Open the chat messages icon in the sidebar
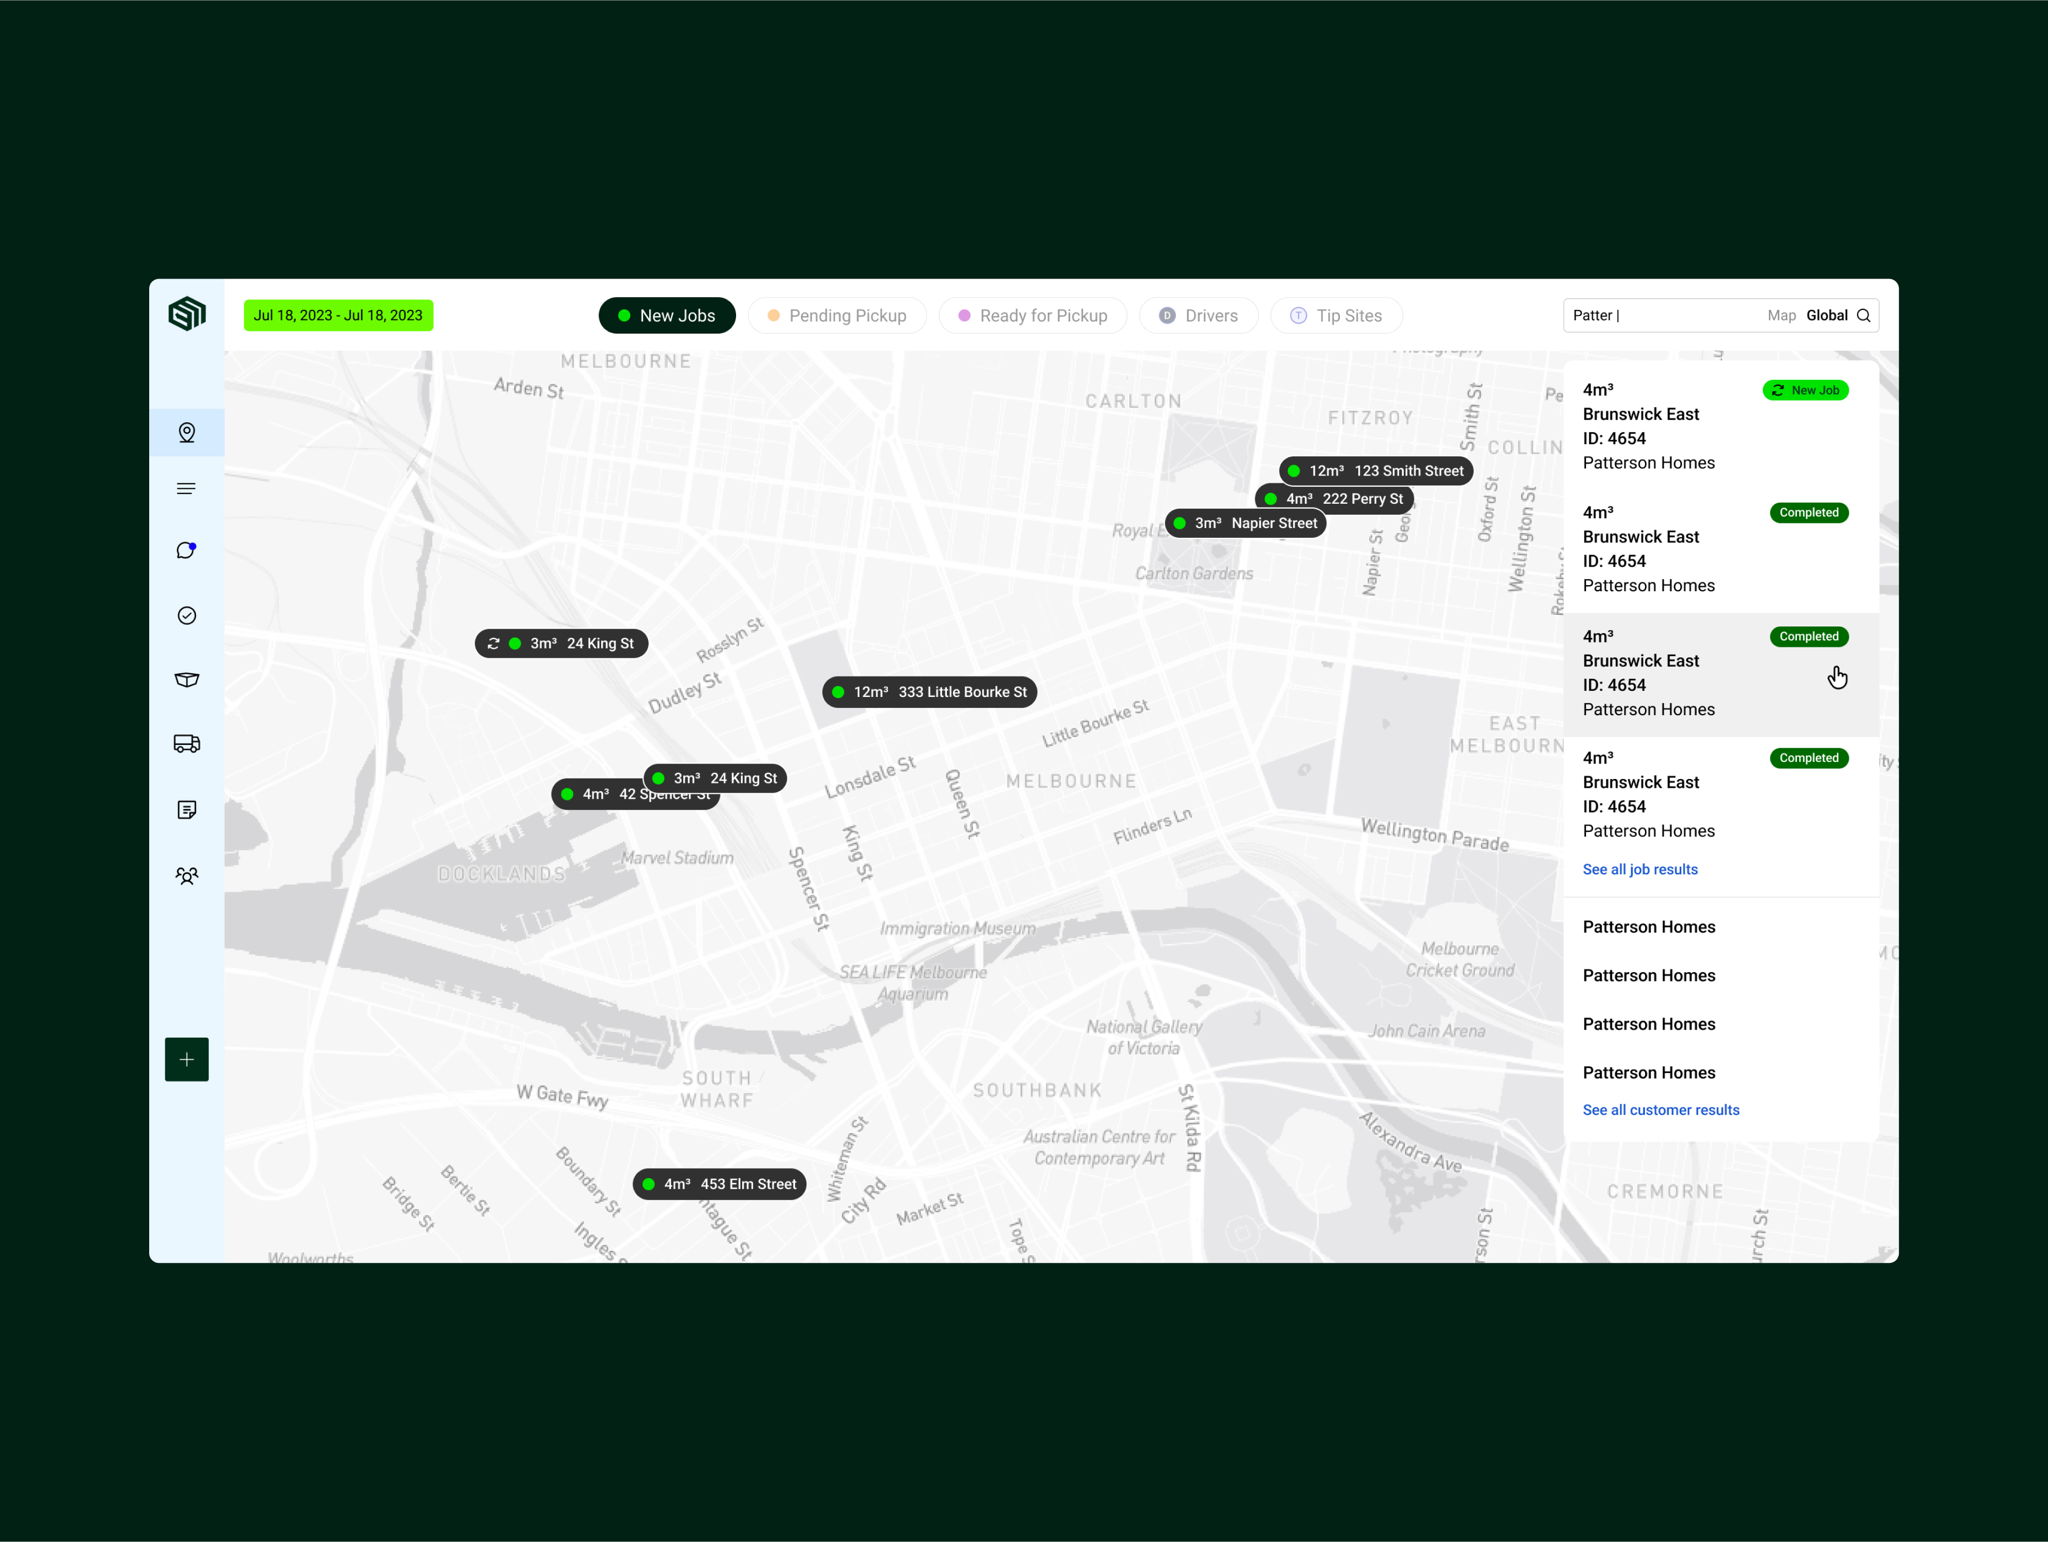Image resolution: width=2048 pixels, height=1542 pixels. coord(187,550)
